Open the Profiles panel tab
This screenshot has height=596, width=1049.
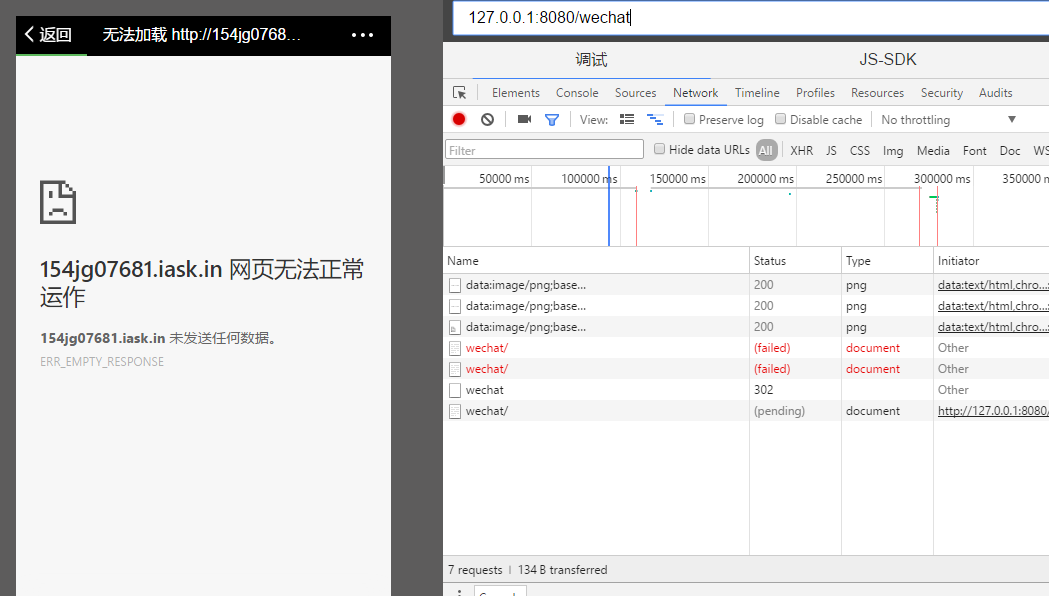click(816, 93)
